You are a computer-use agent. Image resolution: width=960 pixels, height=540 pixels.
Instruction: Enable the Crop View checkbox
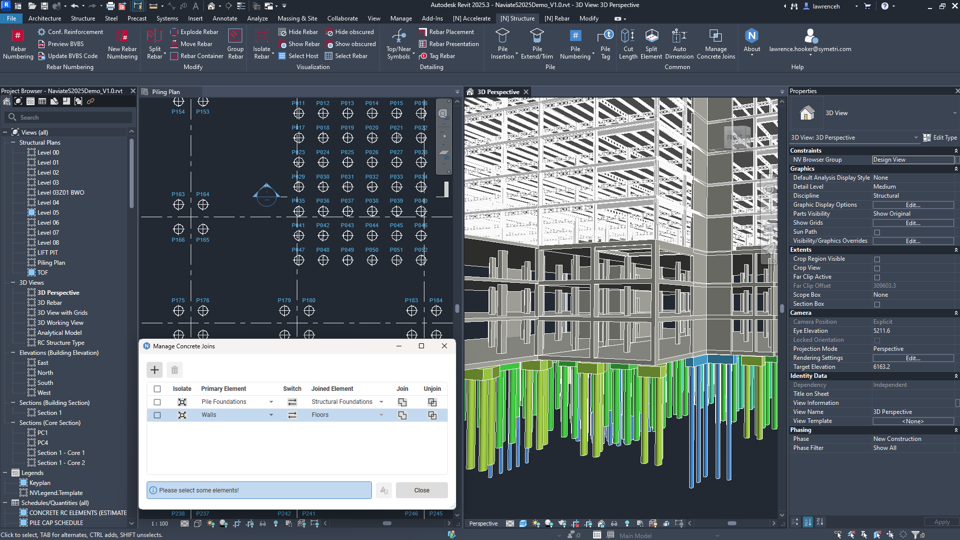877,268
